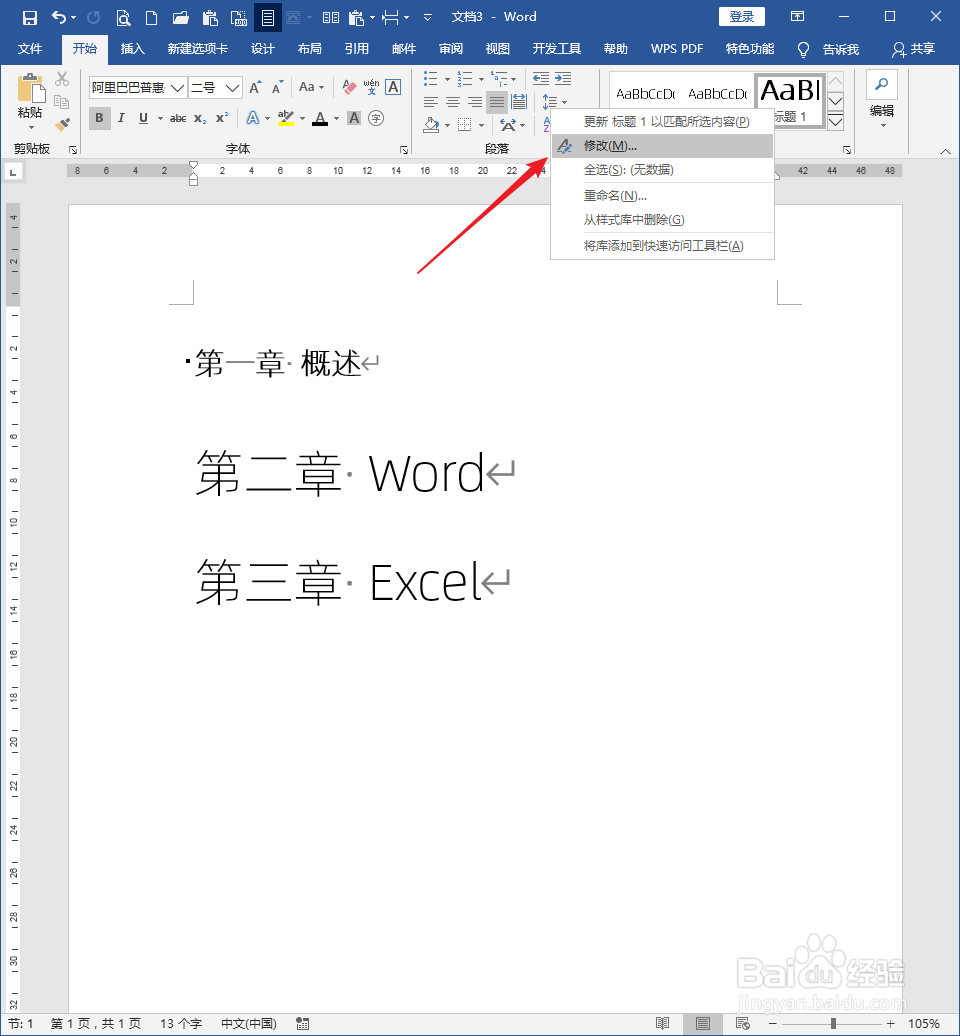Select 更新 标题 1 以匹配所选内容(P)
The height and width of the screenshot is (1036, 960).
(662, 122)
